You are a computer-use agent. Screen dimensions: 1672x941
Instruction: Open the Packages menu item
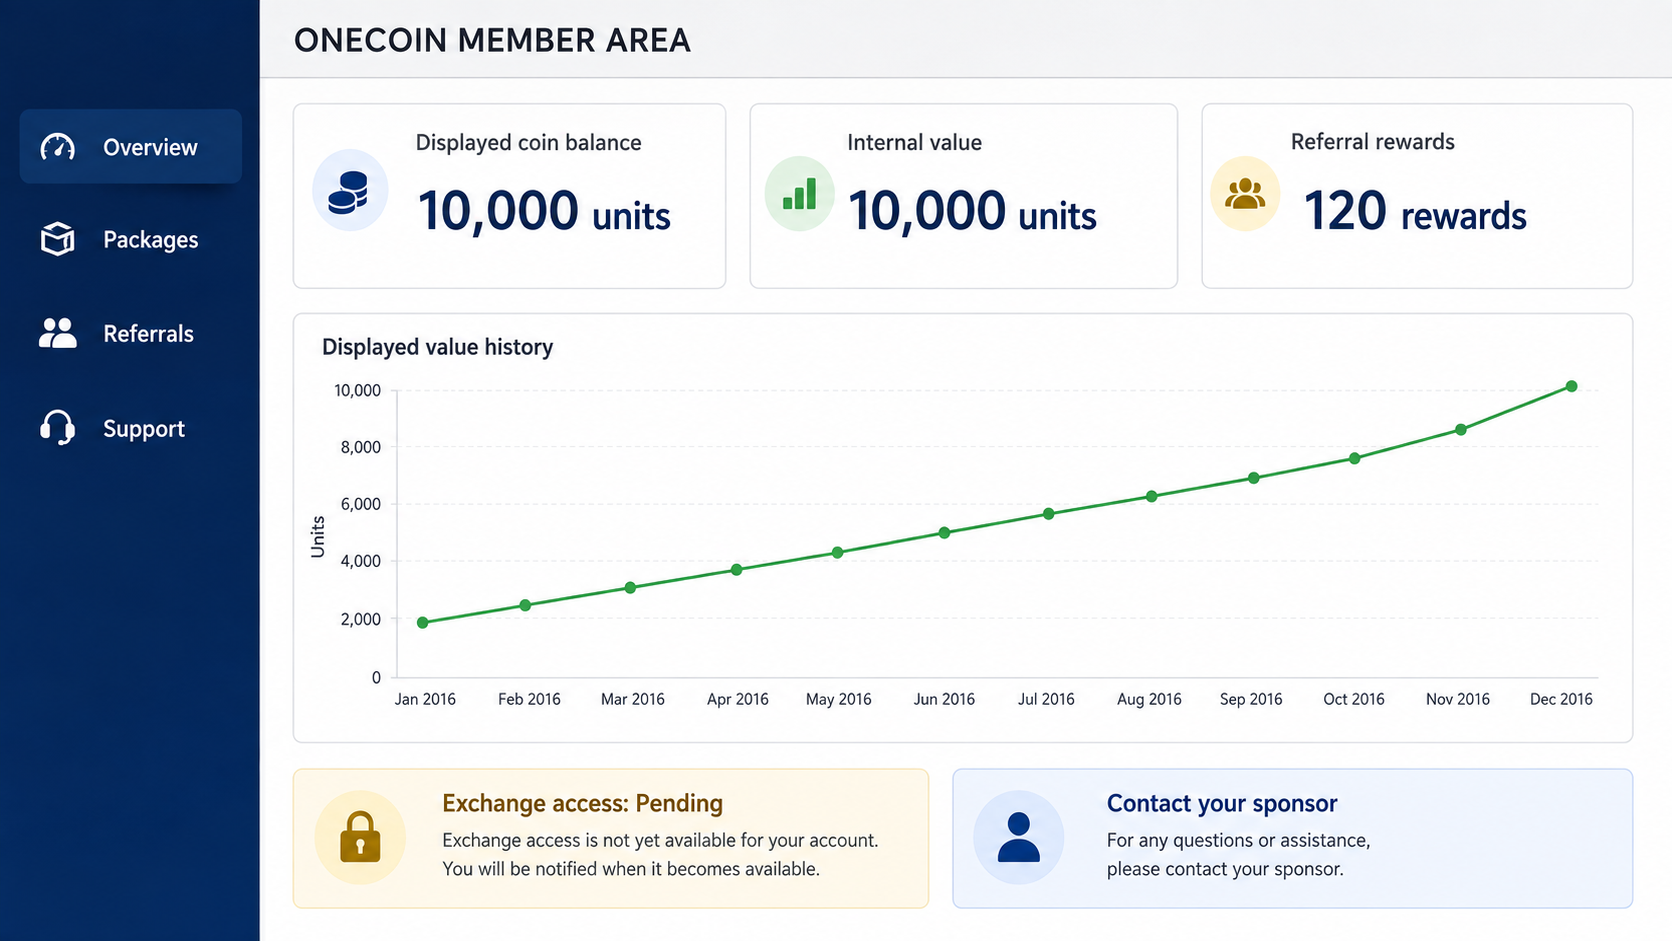coord(130,239)
